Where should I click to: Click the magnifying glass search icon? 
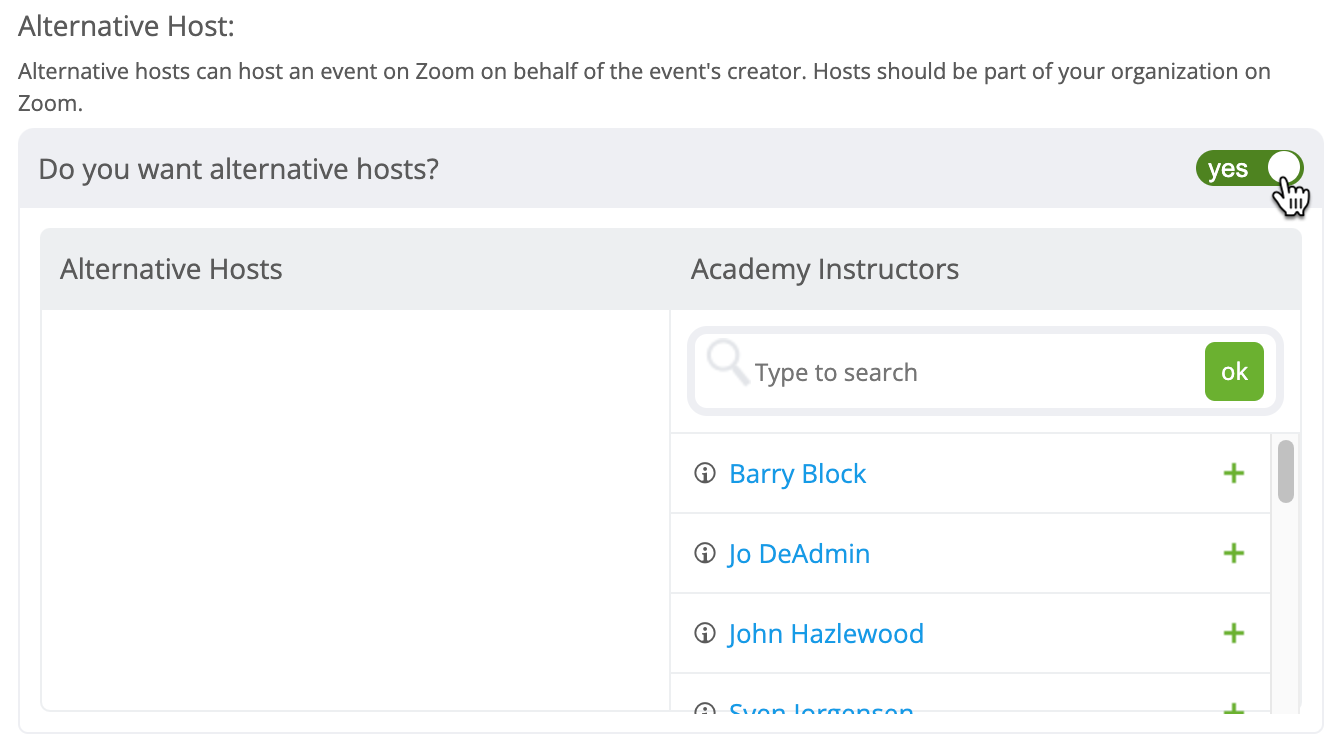click(728, 363)
